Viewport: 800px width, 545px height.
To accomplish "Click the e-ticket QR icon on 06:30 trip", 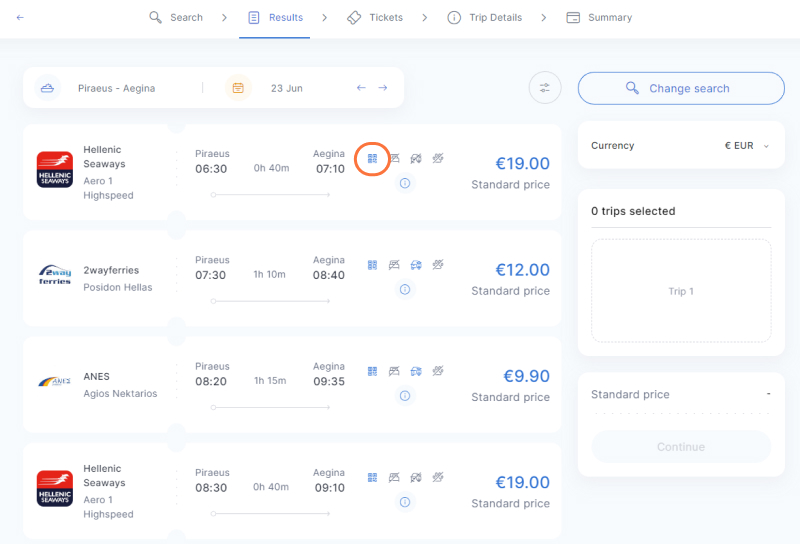I will [372, 159].
